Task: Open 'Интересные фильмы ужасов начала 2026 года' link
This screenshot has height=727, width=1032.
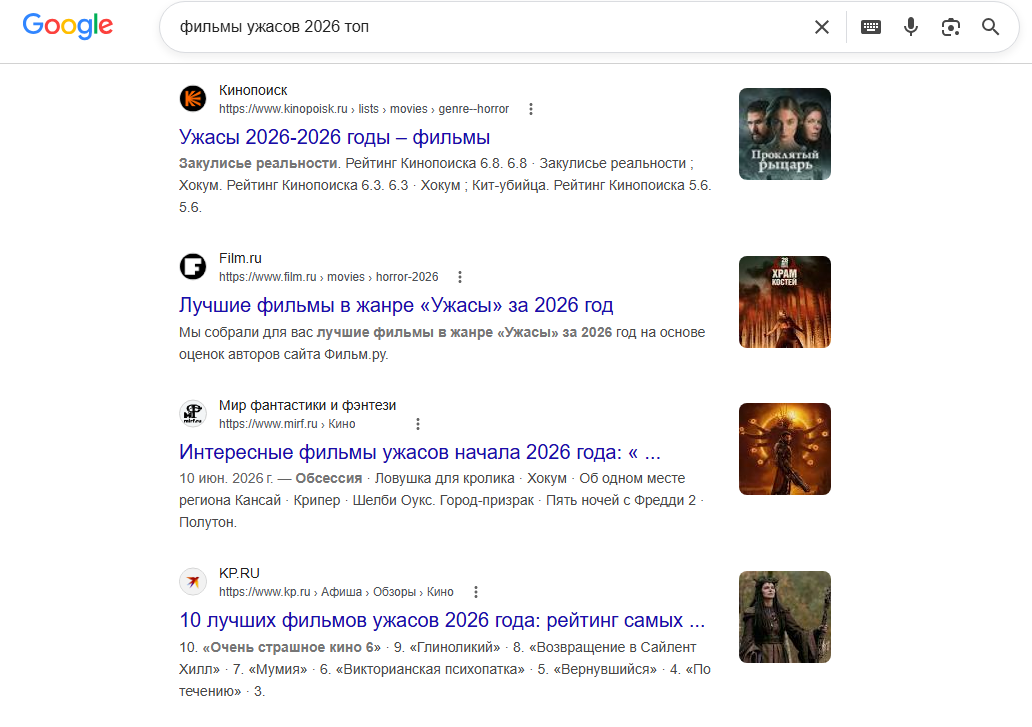Action: pyautogui.click(x=420, y=452)
